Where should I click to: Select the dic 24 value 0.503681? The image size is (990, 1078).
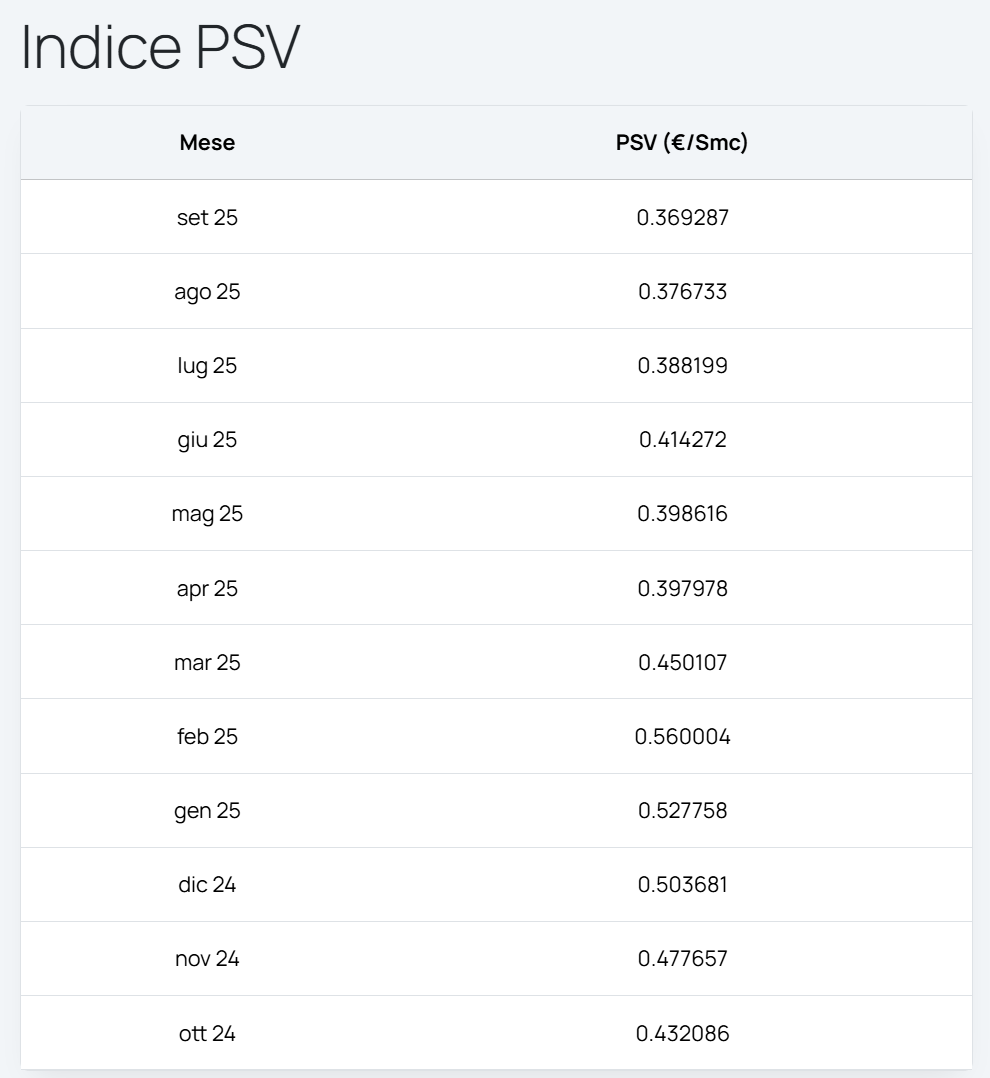[x=683, y=884]
